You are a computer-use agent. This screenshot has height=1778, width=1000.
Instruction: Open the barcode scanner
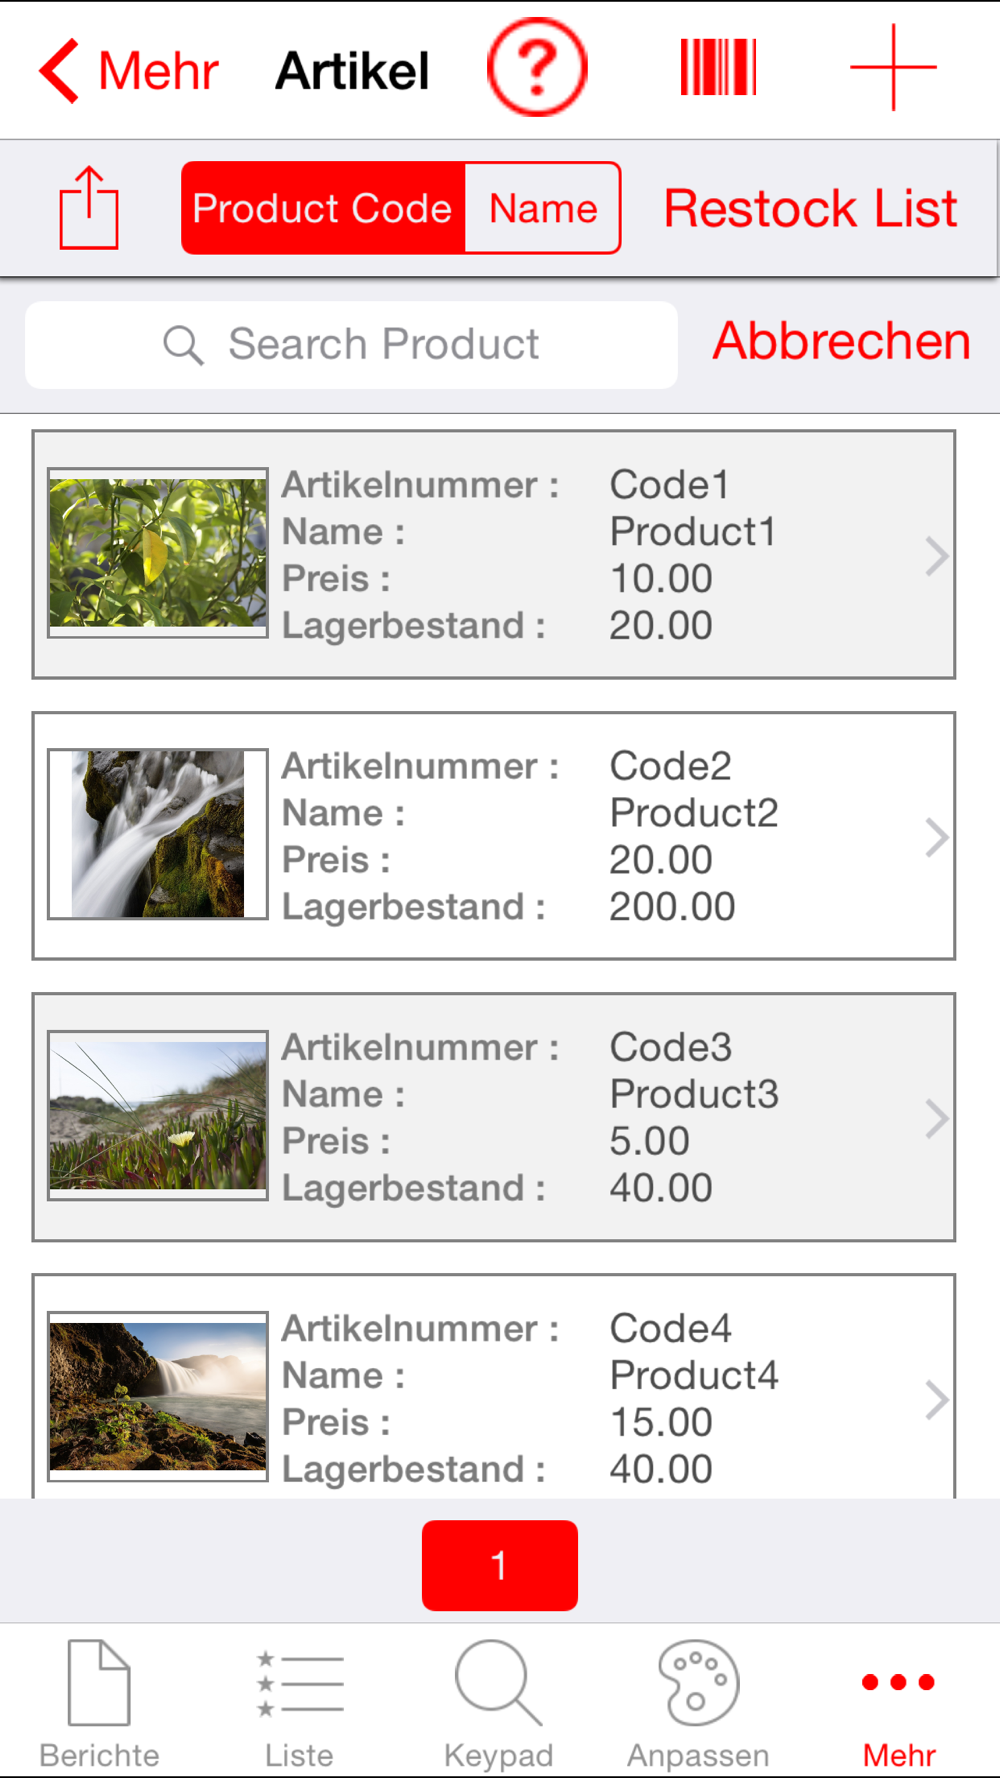718,68
